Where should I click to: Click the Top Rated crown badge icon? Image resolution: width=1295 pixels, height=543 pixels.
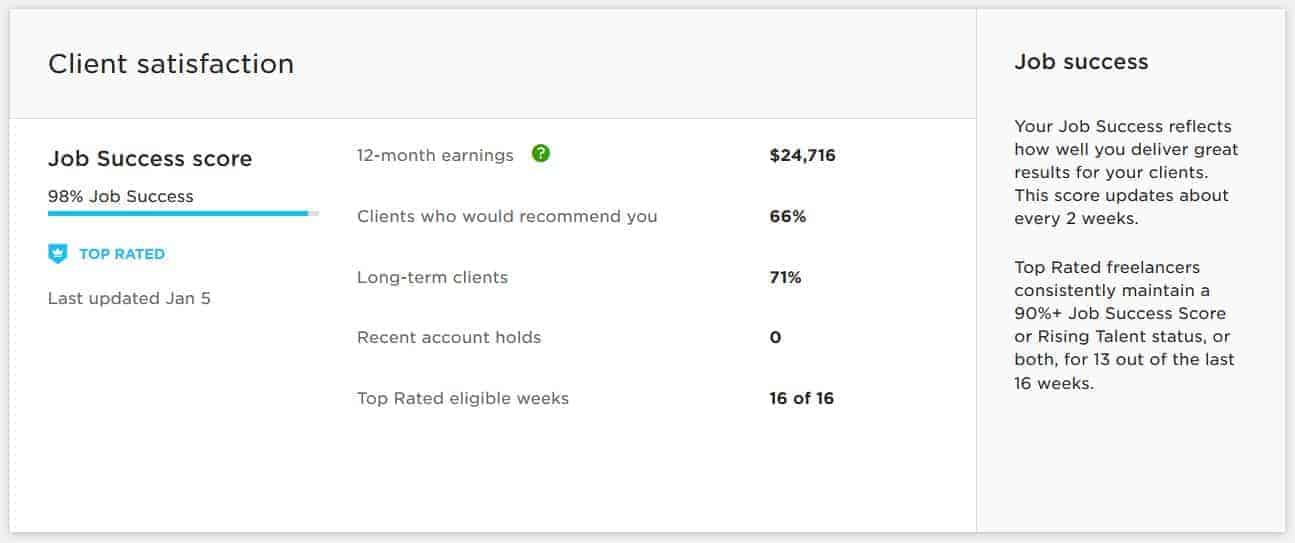(x=57, y=254)
